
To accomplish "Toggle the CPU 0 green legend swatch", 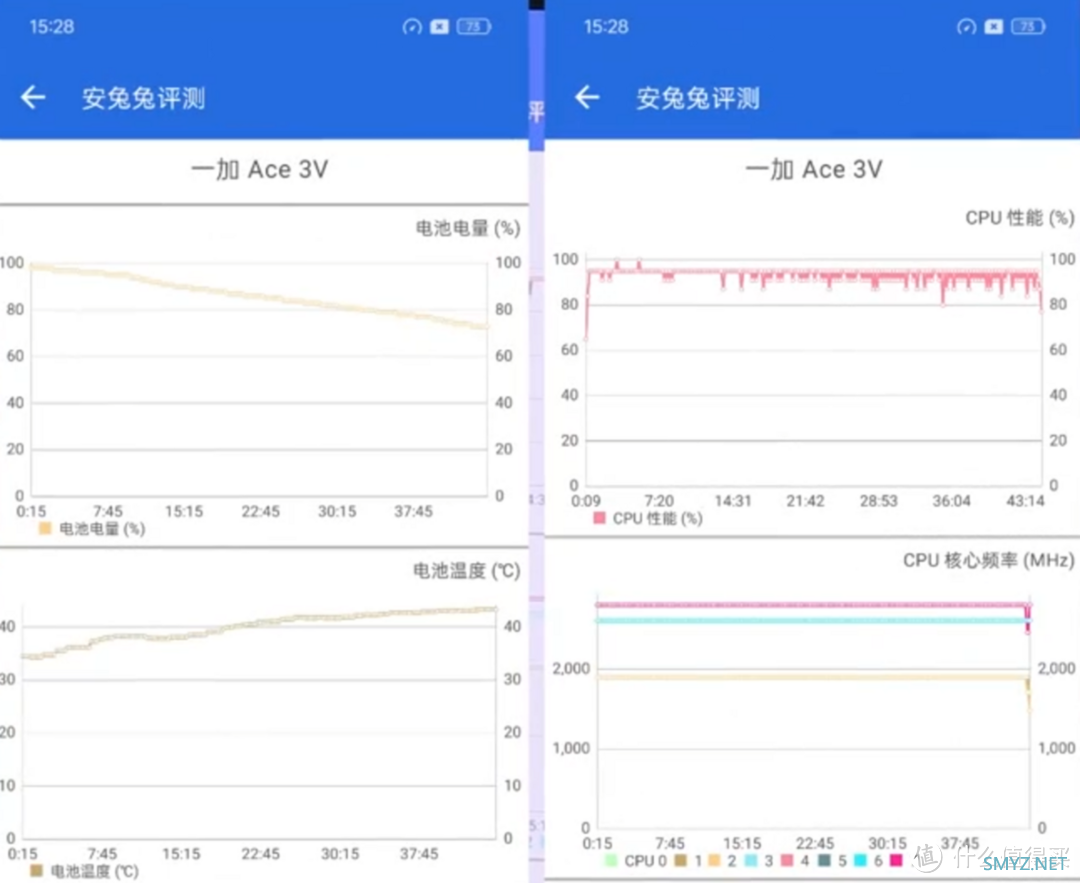I will click(611, 860).
